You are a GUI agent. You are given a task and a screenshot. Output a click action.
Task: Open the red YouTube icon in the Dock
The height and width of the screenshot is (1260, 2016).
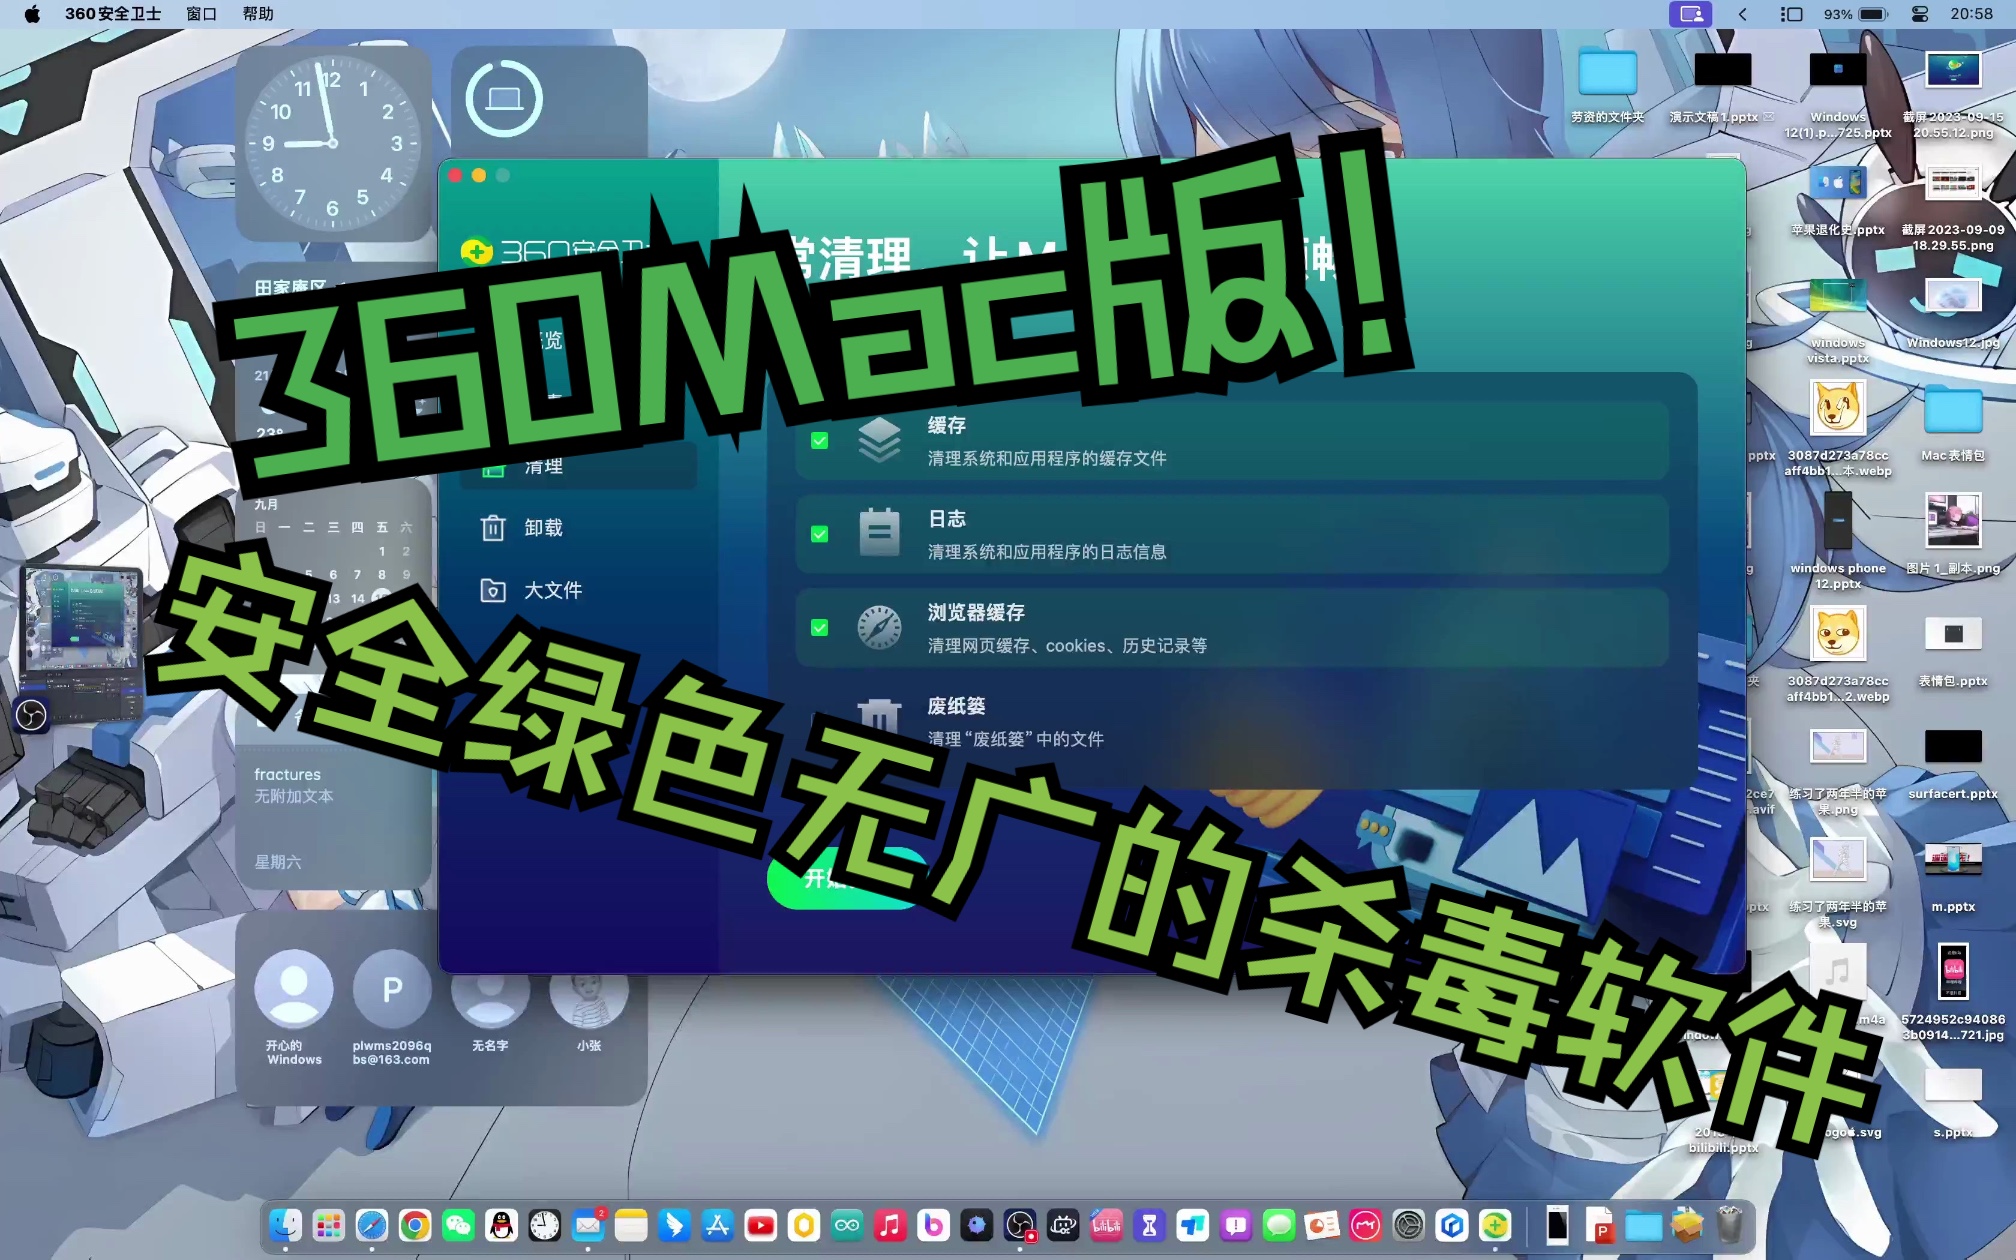click(760, 1225)
